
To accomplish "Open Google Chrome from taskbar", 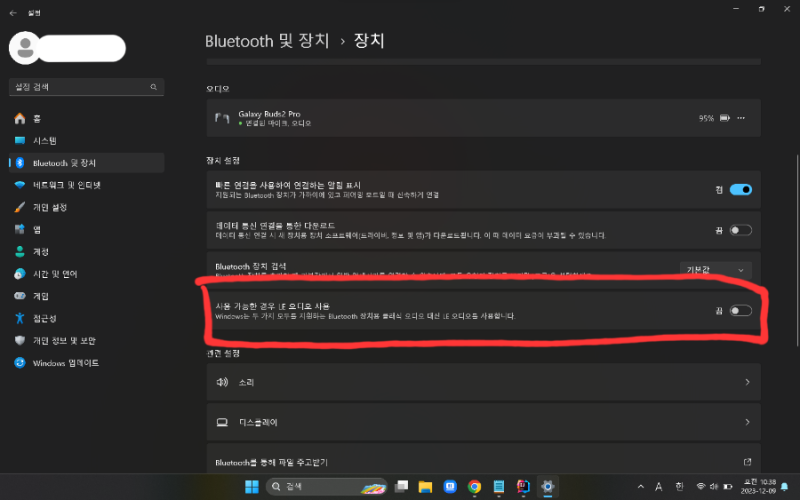I will click(x=474, y=487).
